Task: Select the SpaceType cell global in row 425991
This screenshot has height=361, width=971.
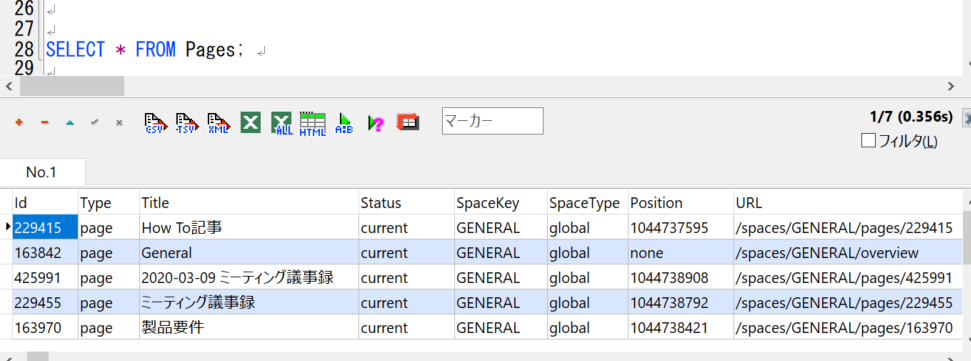Action: click(x=587, y=277)
